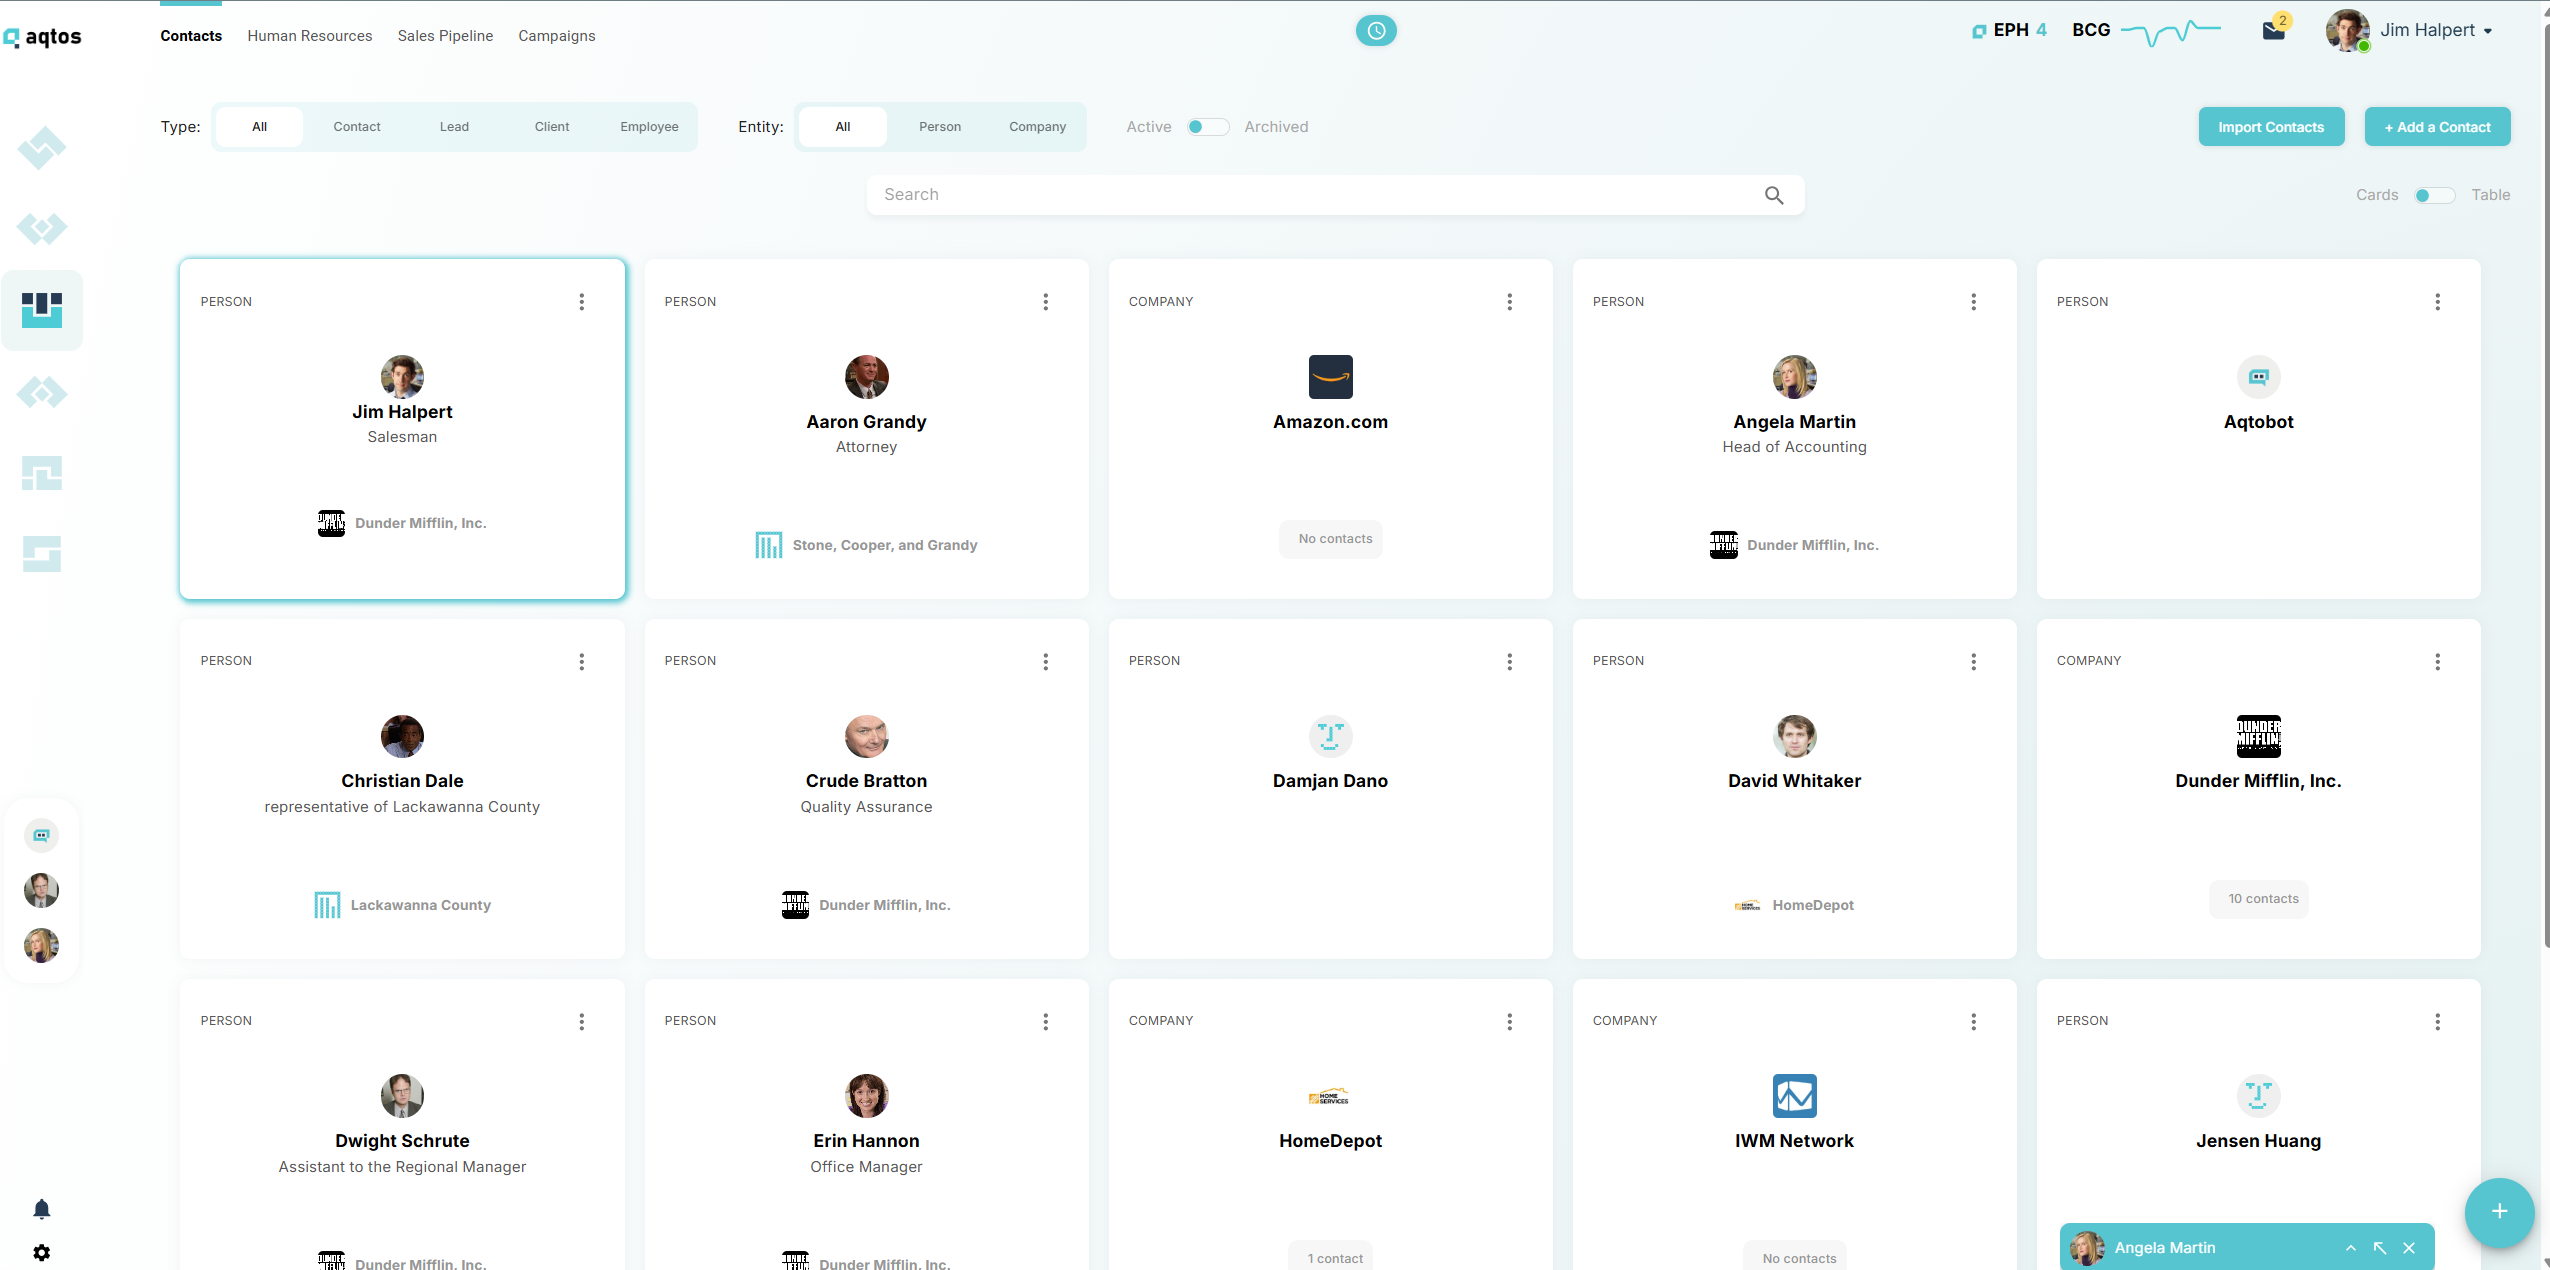Click the floating plus action button
The width and height of the screenshot is (2550, 1270).
click(2498, 1211)
